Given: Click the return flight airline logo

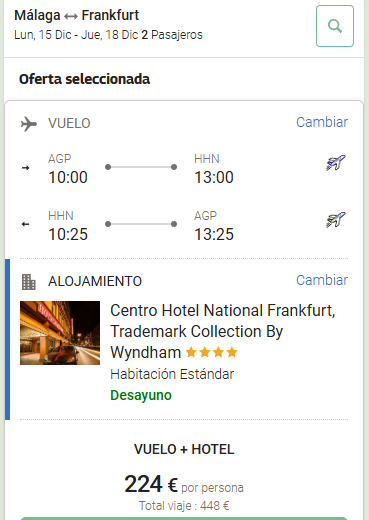Looking at the screenshot, I should (x=336, y=220).
